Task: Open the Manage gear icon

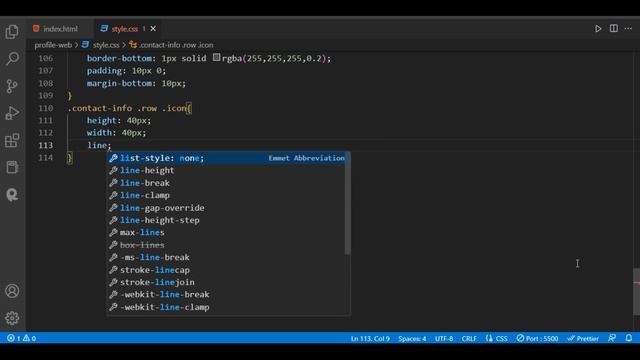Action: [12, 318]
